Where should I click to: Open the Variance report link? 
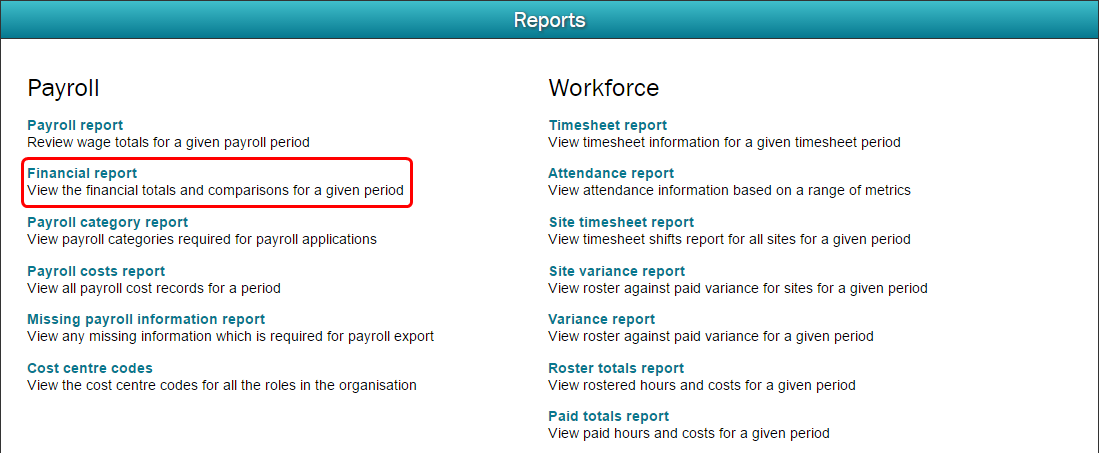pyautogui.click(x=601, y=319)
